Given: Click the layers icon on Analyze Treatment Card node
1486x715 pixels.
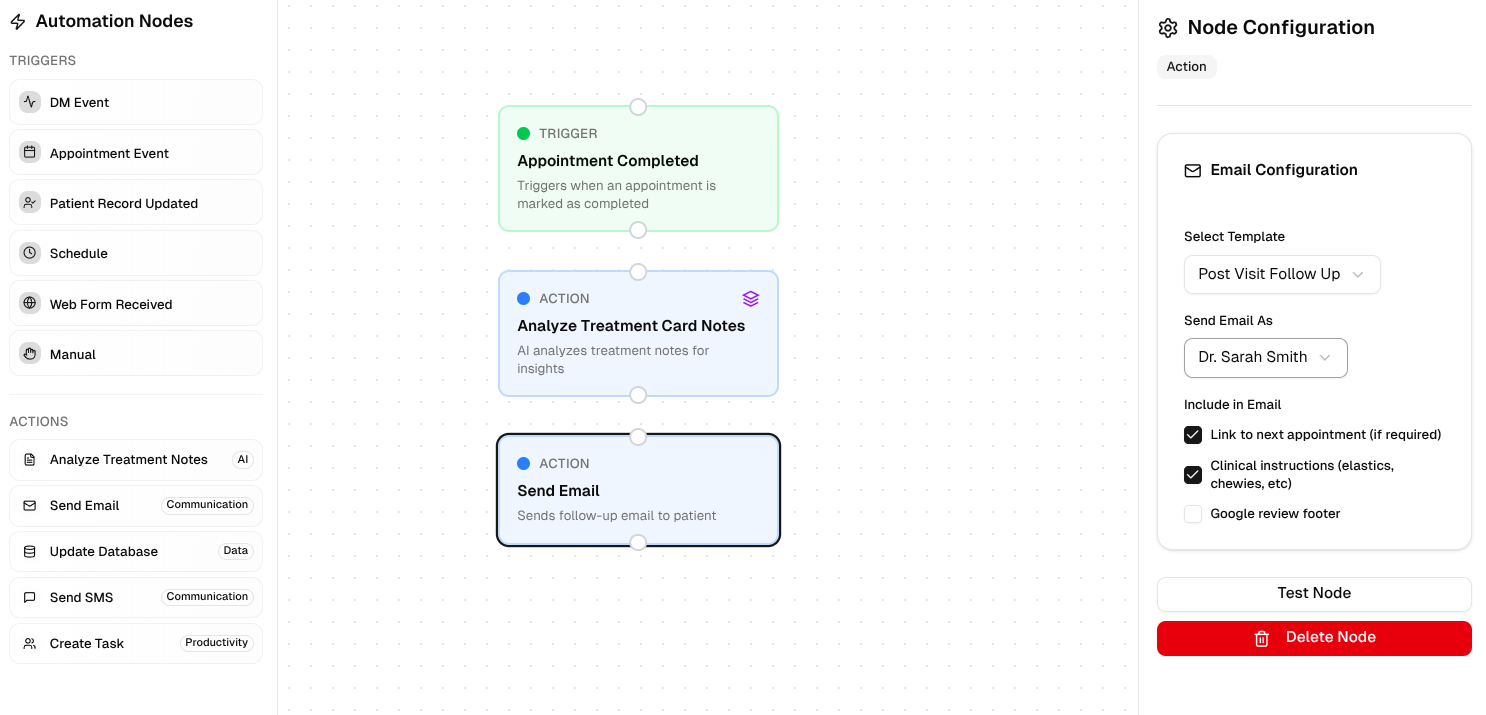Looking at the screenshot, I should pyautogui.click(x=751, y=298).
